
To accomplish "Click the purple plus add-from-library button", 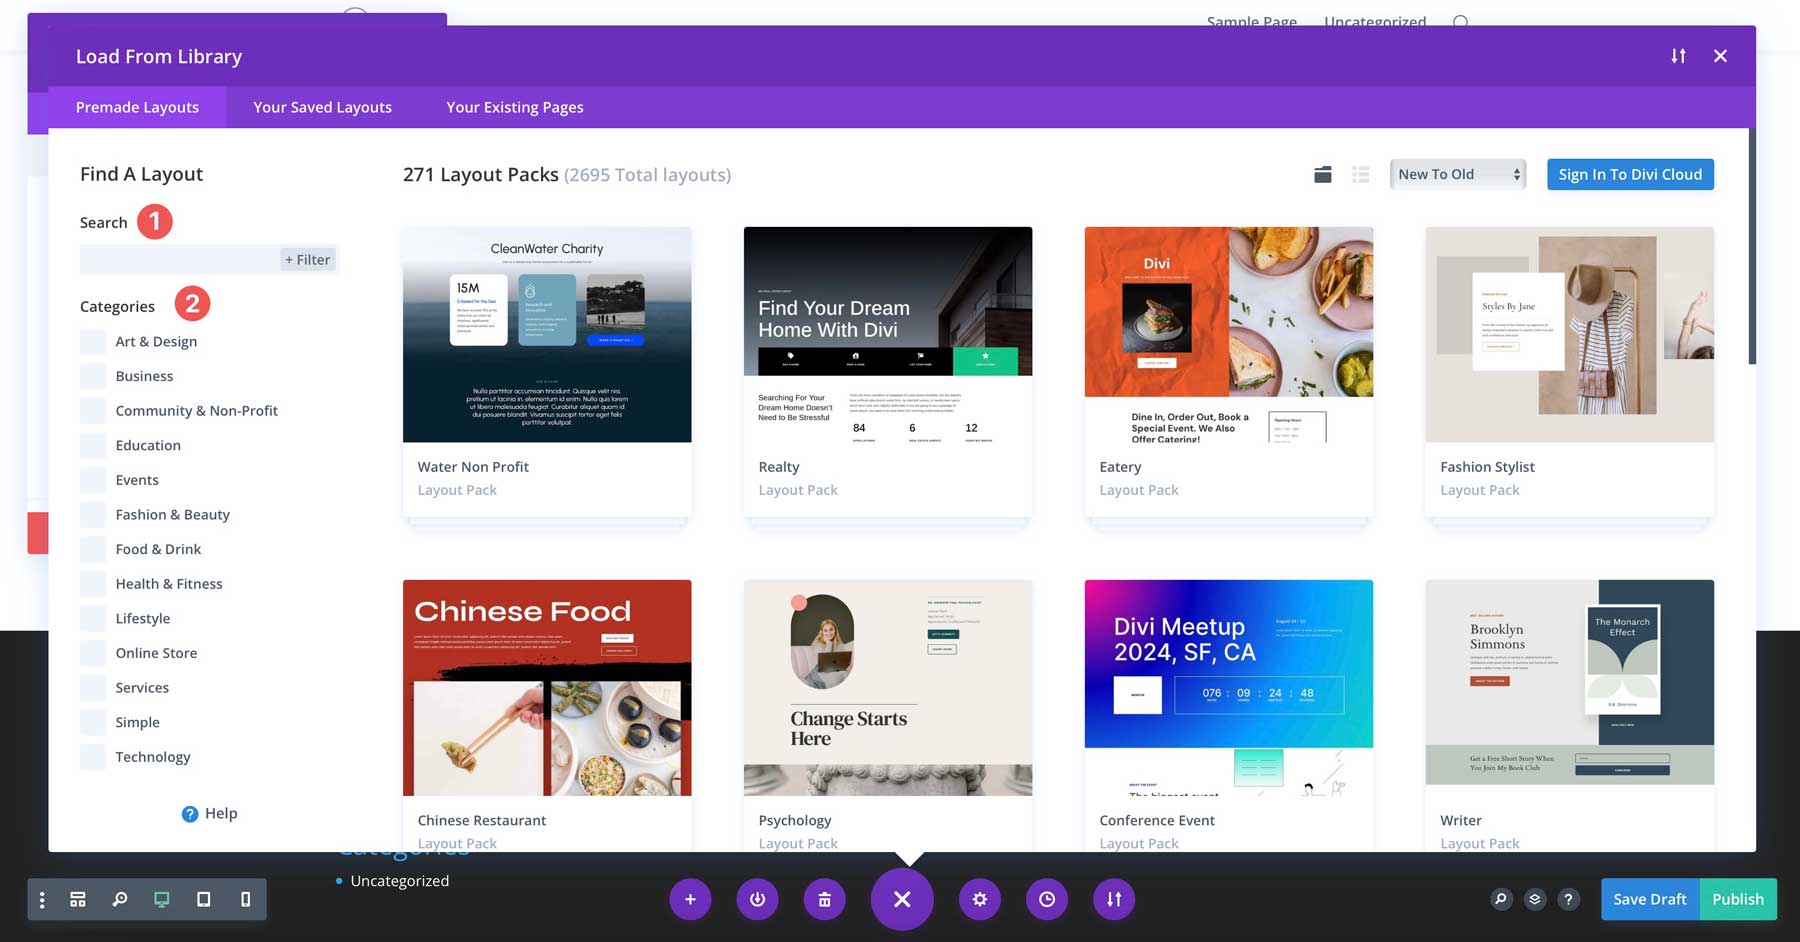I will [690, 899].
